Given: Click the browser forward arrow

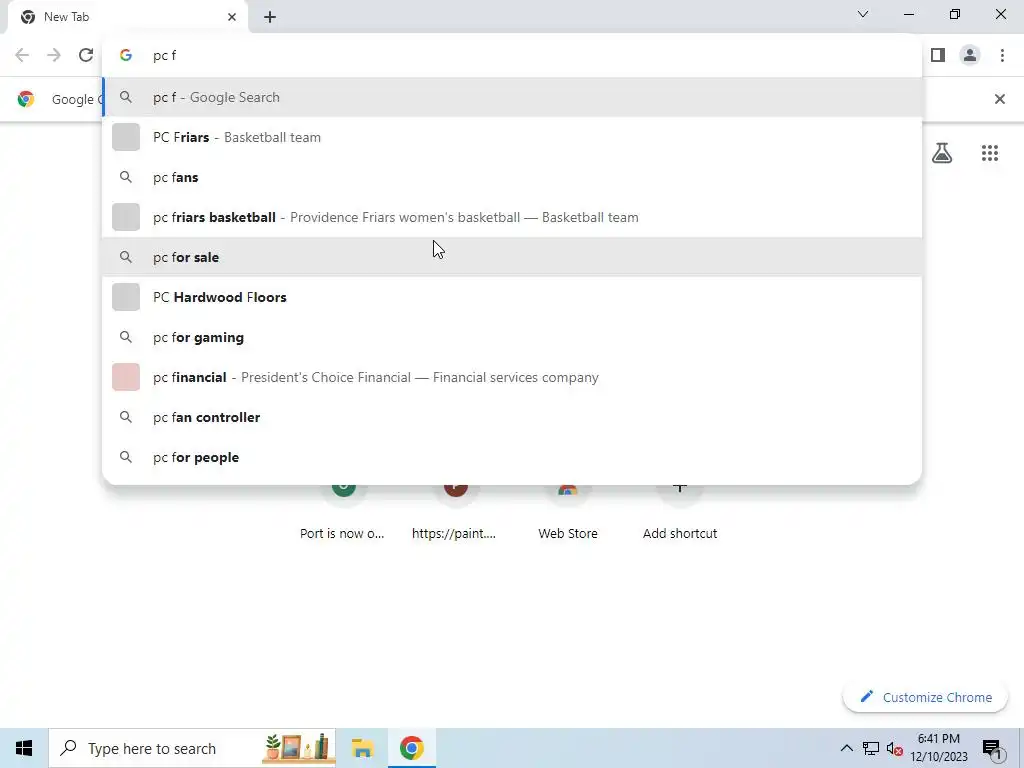Looking at the screenshot, I should click(x=54, y=56).
